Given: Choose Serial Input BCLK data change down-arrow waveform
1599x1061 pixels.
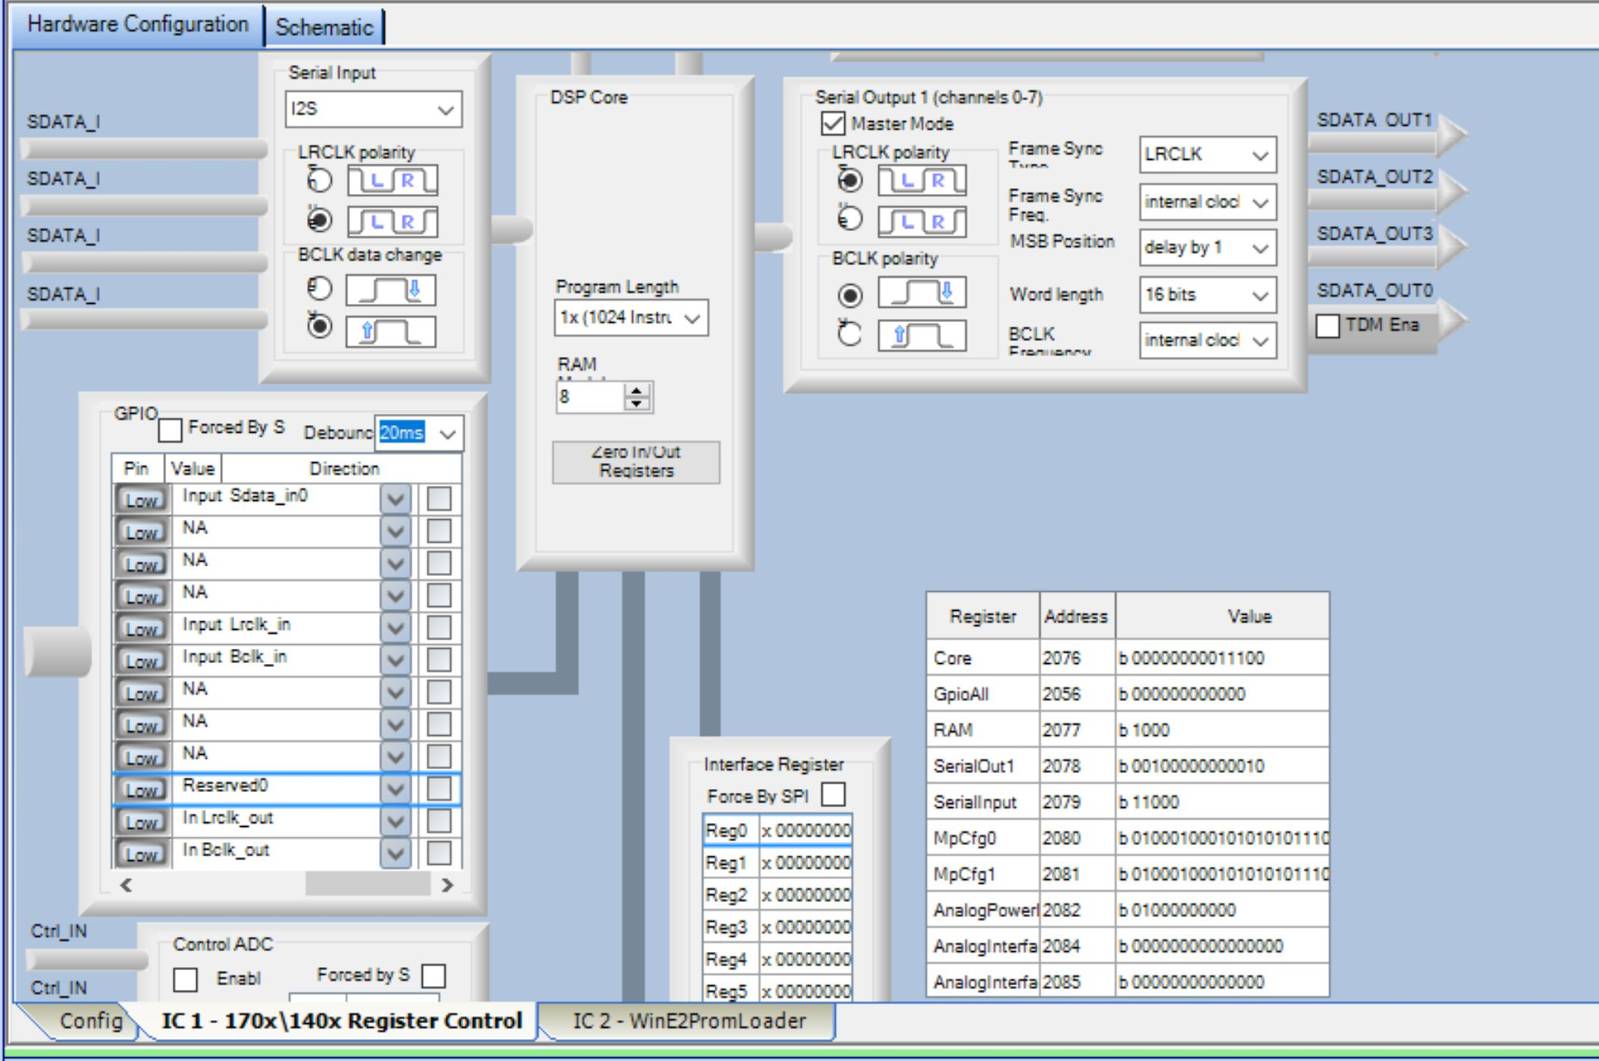Looking at the screenshot, I should pyautogui.click(x=391, y=290).
